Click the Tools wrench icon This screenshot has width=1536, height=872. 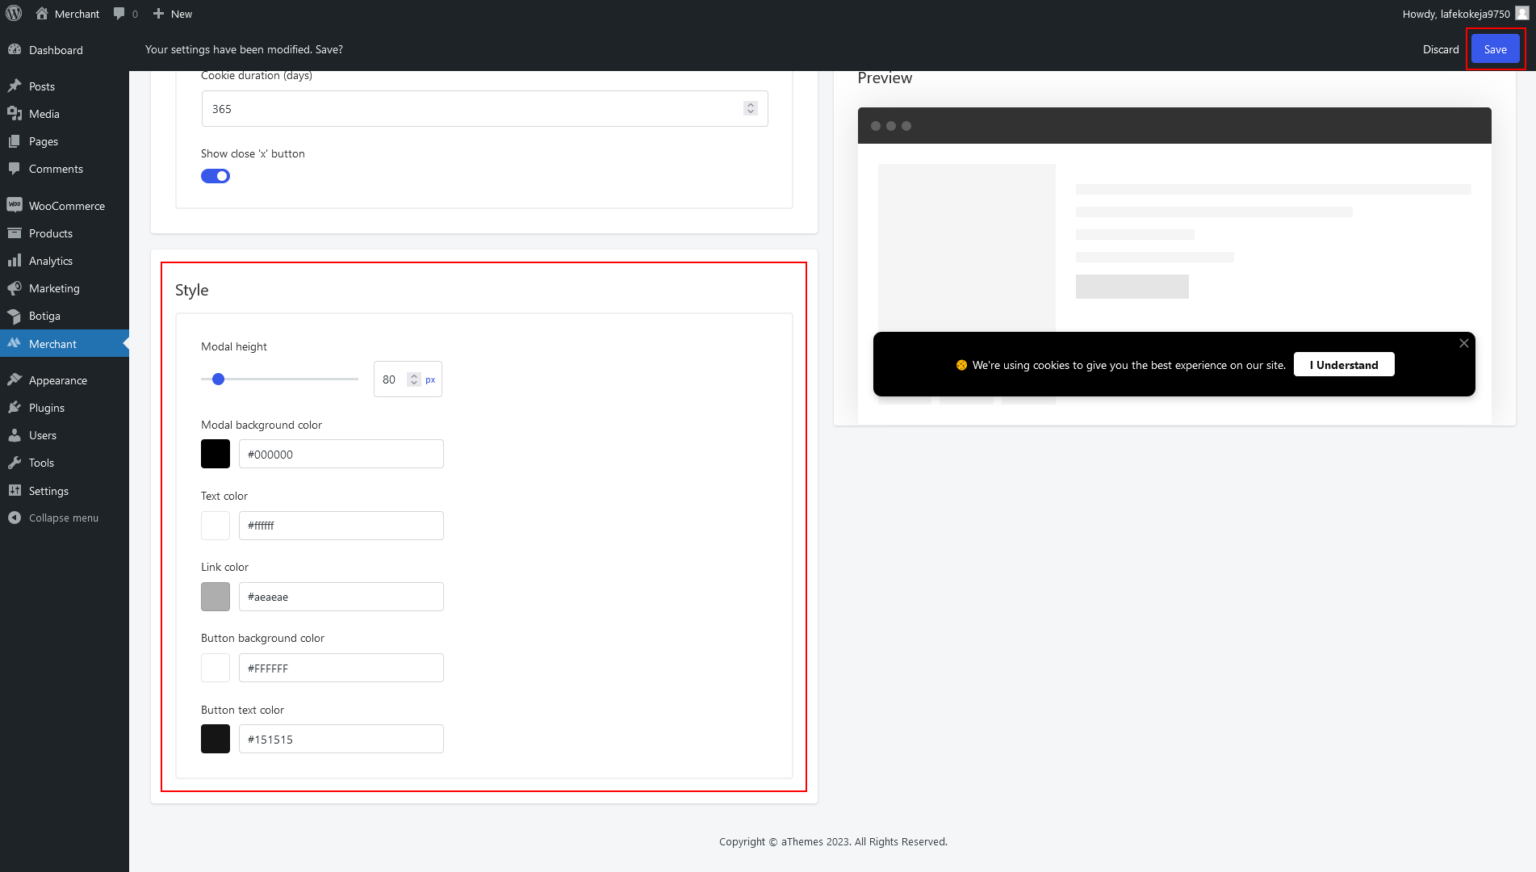[14, 463]
